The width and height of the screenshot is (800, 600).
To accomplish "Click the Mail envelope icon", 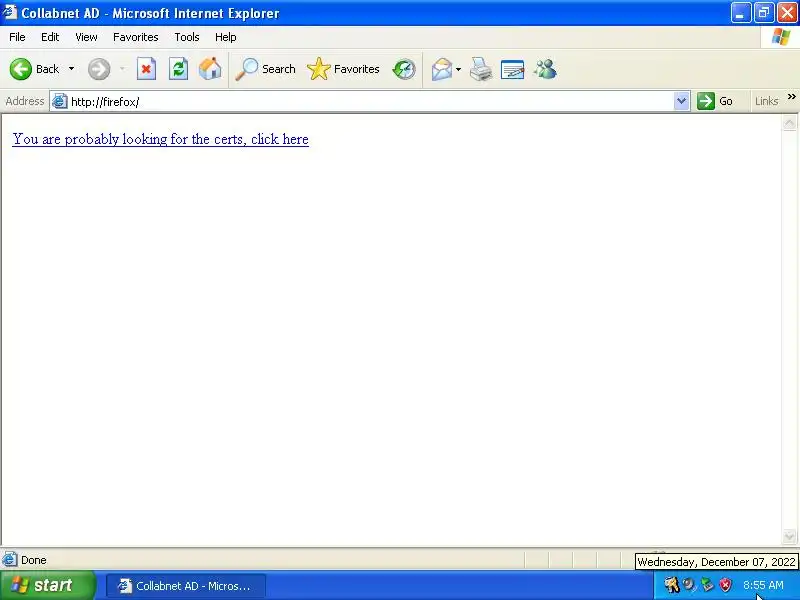I will point(441,69).
